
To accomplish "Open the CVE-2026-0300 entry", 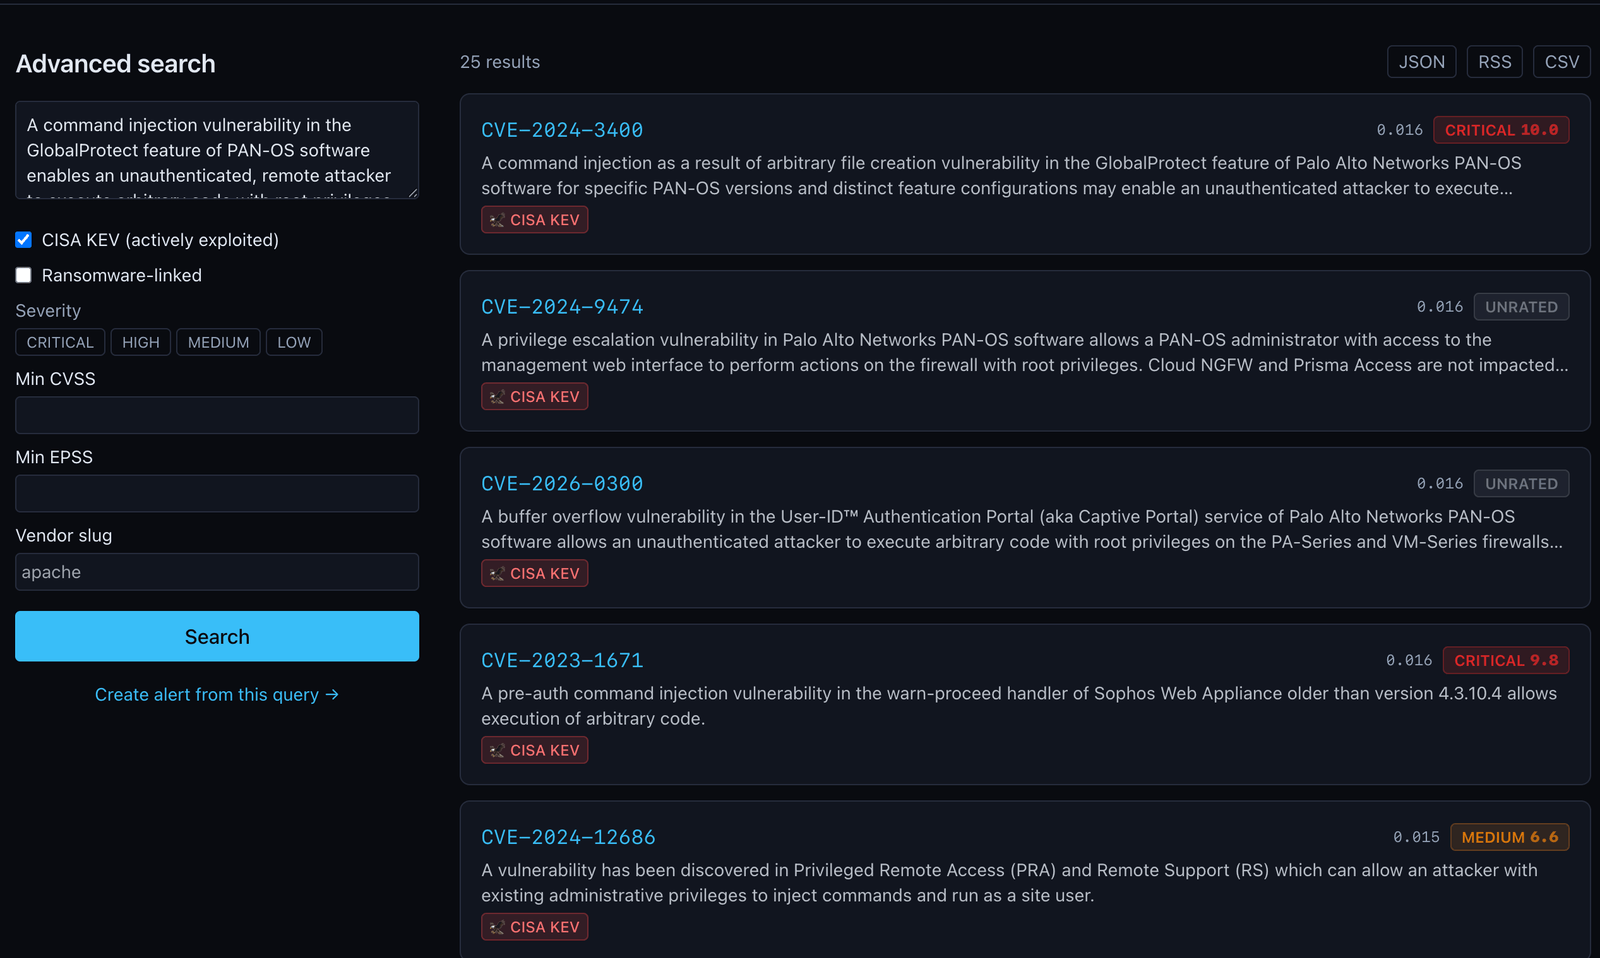I will 562,484.
